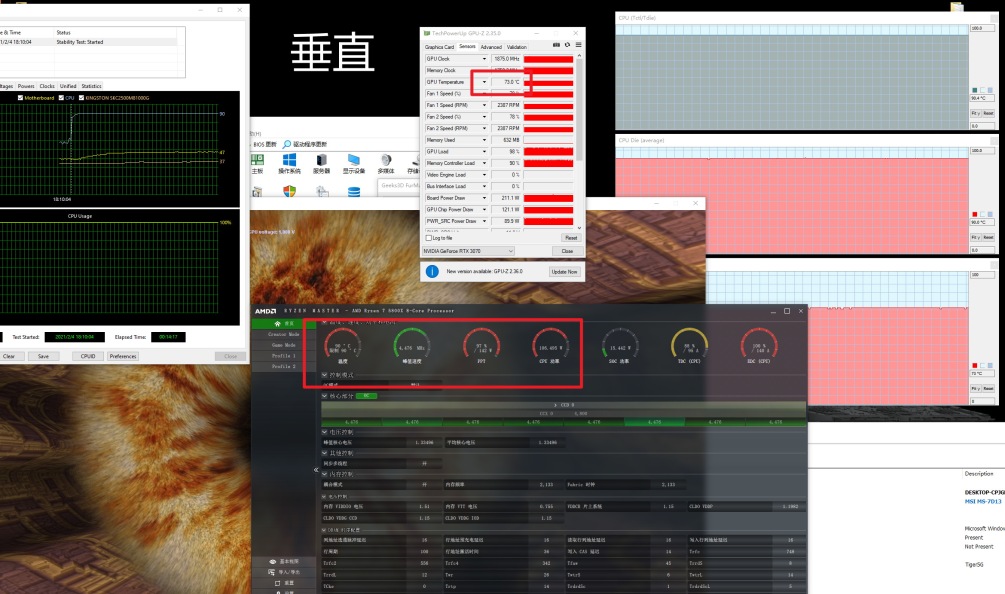This screenshot has height=594, width=1005.
Task: Switch to Validation tab in GPU-Z
Action: click(x=517, y=47)
